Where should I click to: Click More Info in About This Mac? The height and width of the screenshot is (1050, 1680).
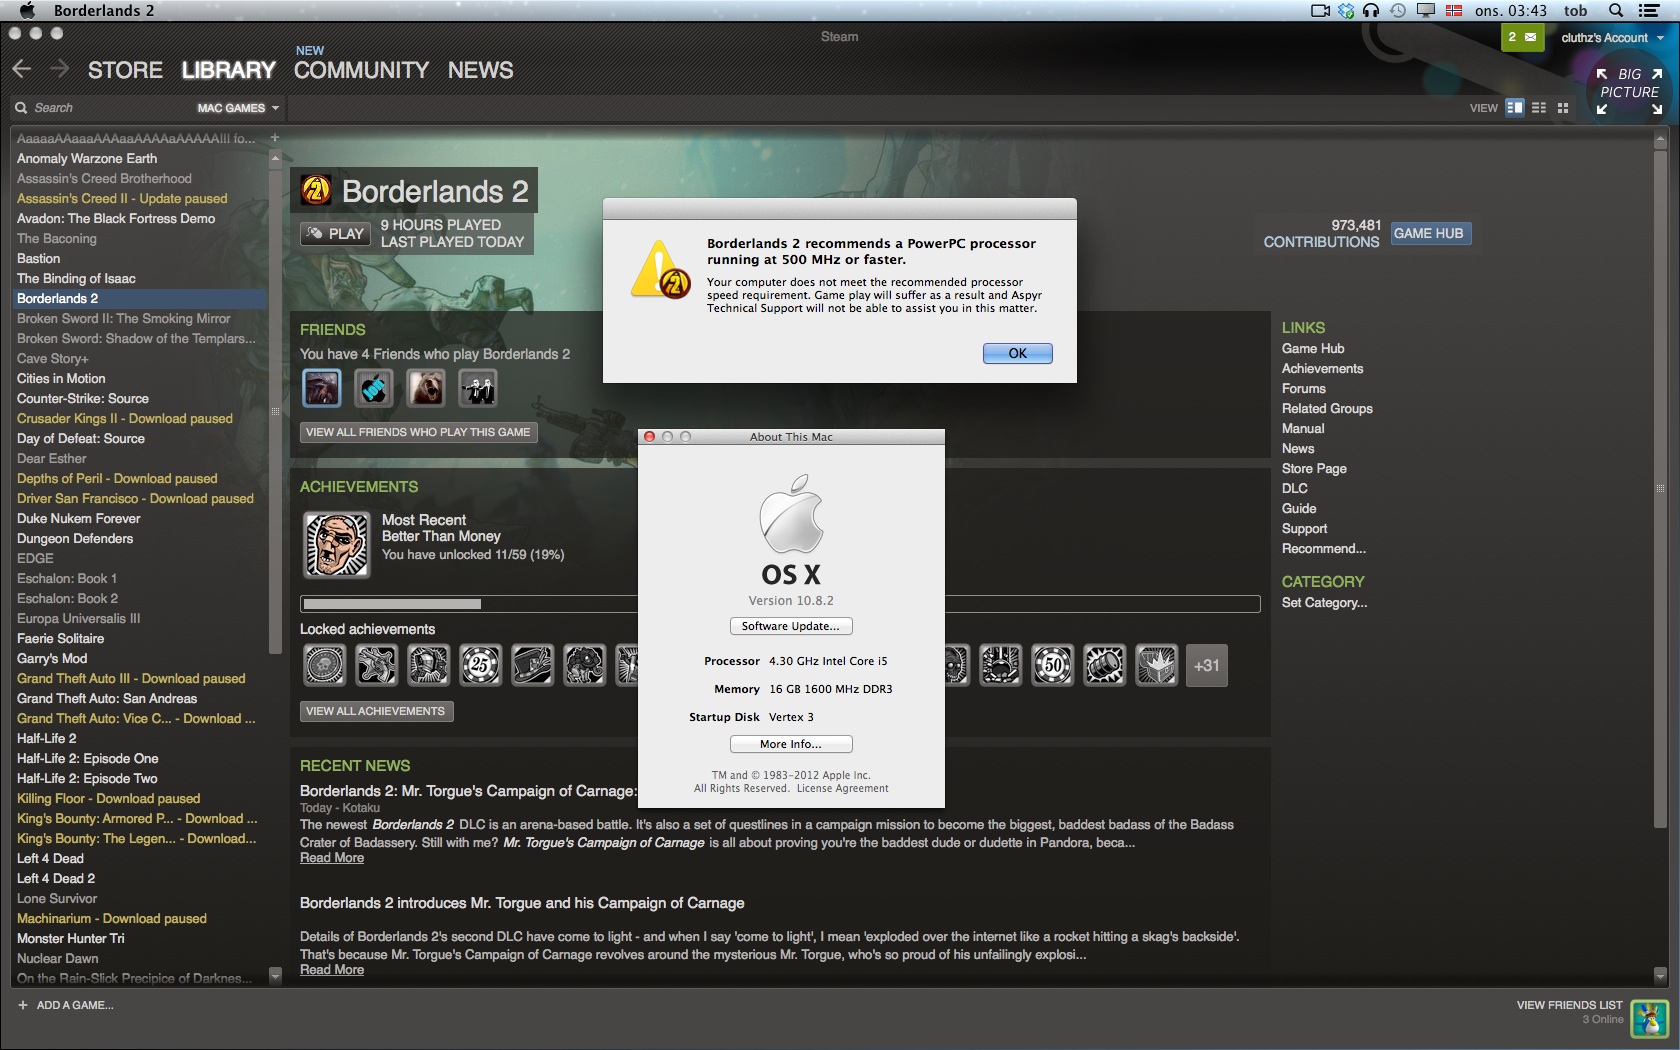pyautogui.click(x=791, y=744)
